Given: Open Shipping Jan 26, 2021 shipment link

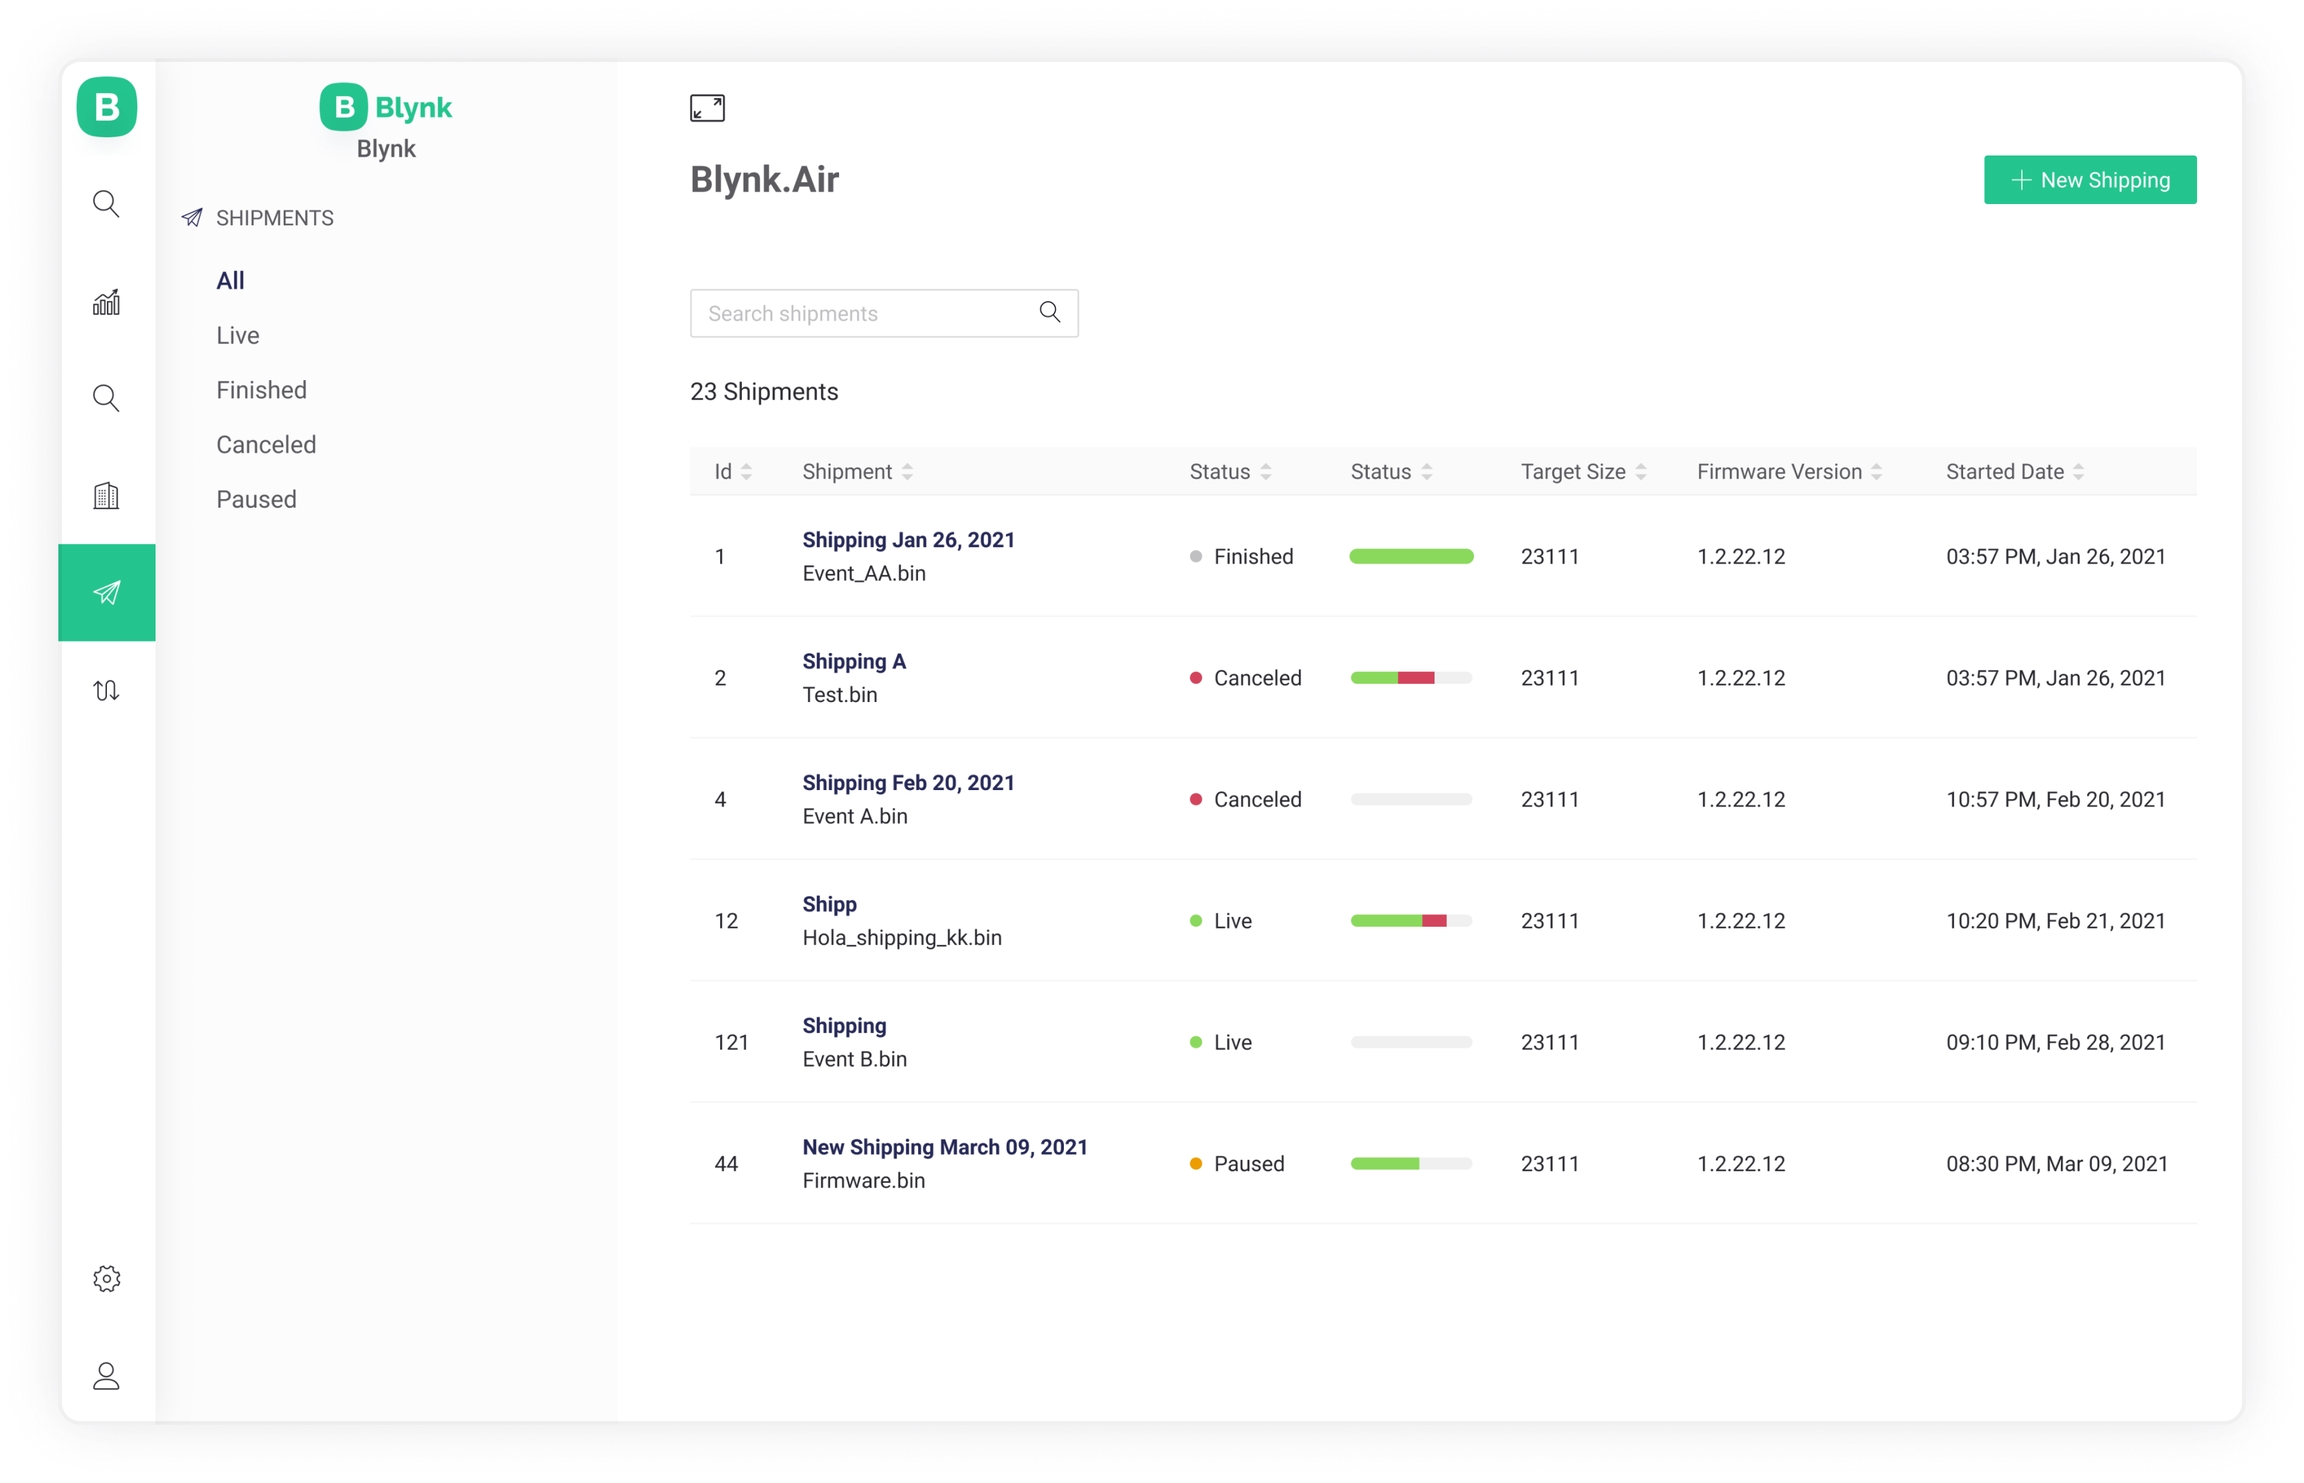Looking at the screenshot, I should point(908,540).
